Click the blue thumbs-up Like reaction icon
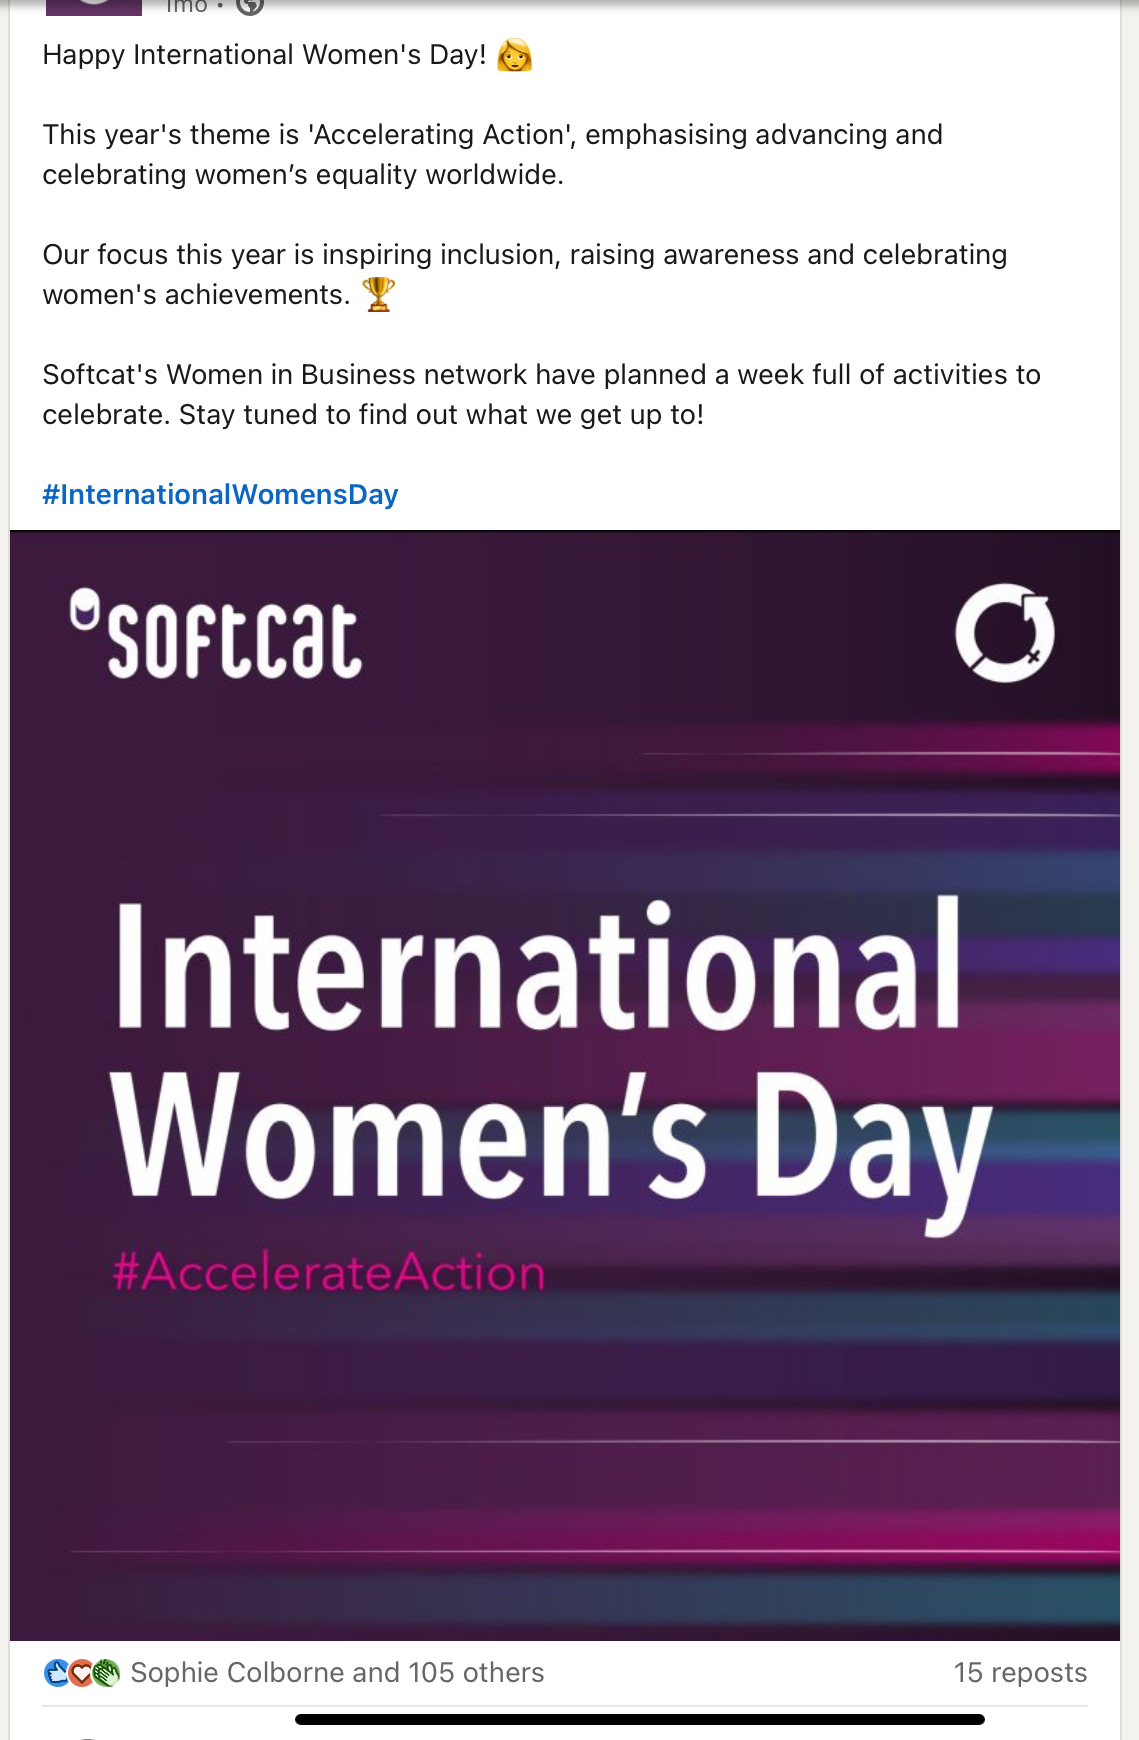Viewport: 1139px width, 1740px height. click(x=57, y=1672)
